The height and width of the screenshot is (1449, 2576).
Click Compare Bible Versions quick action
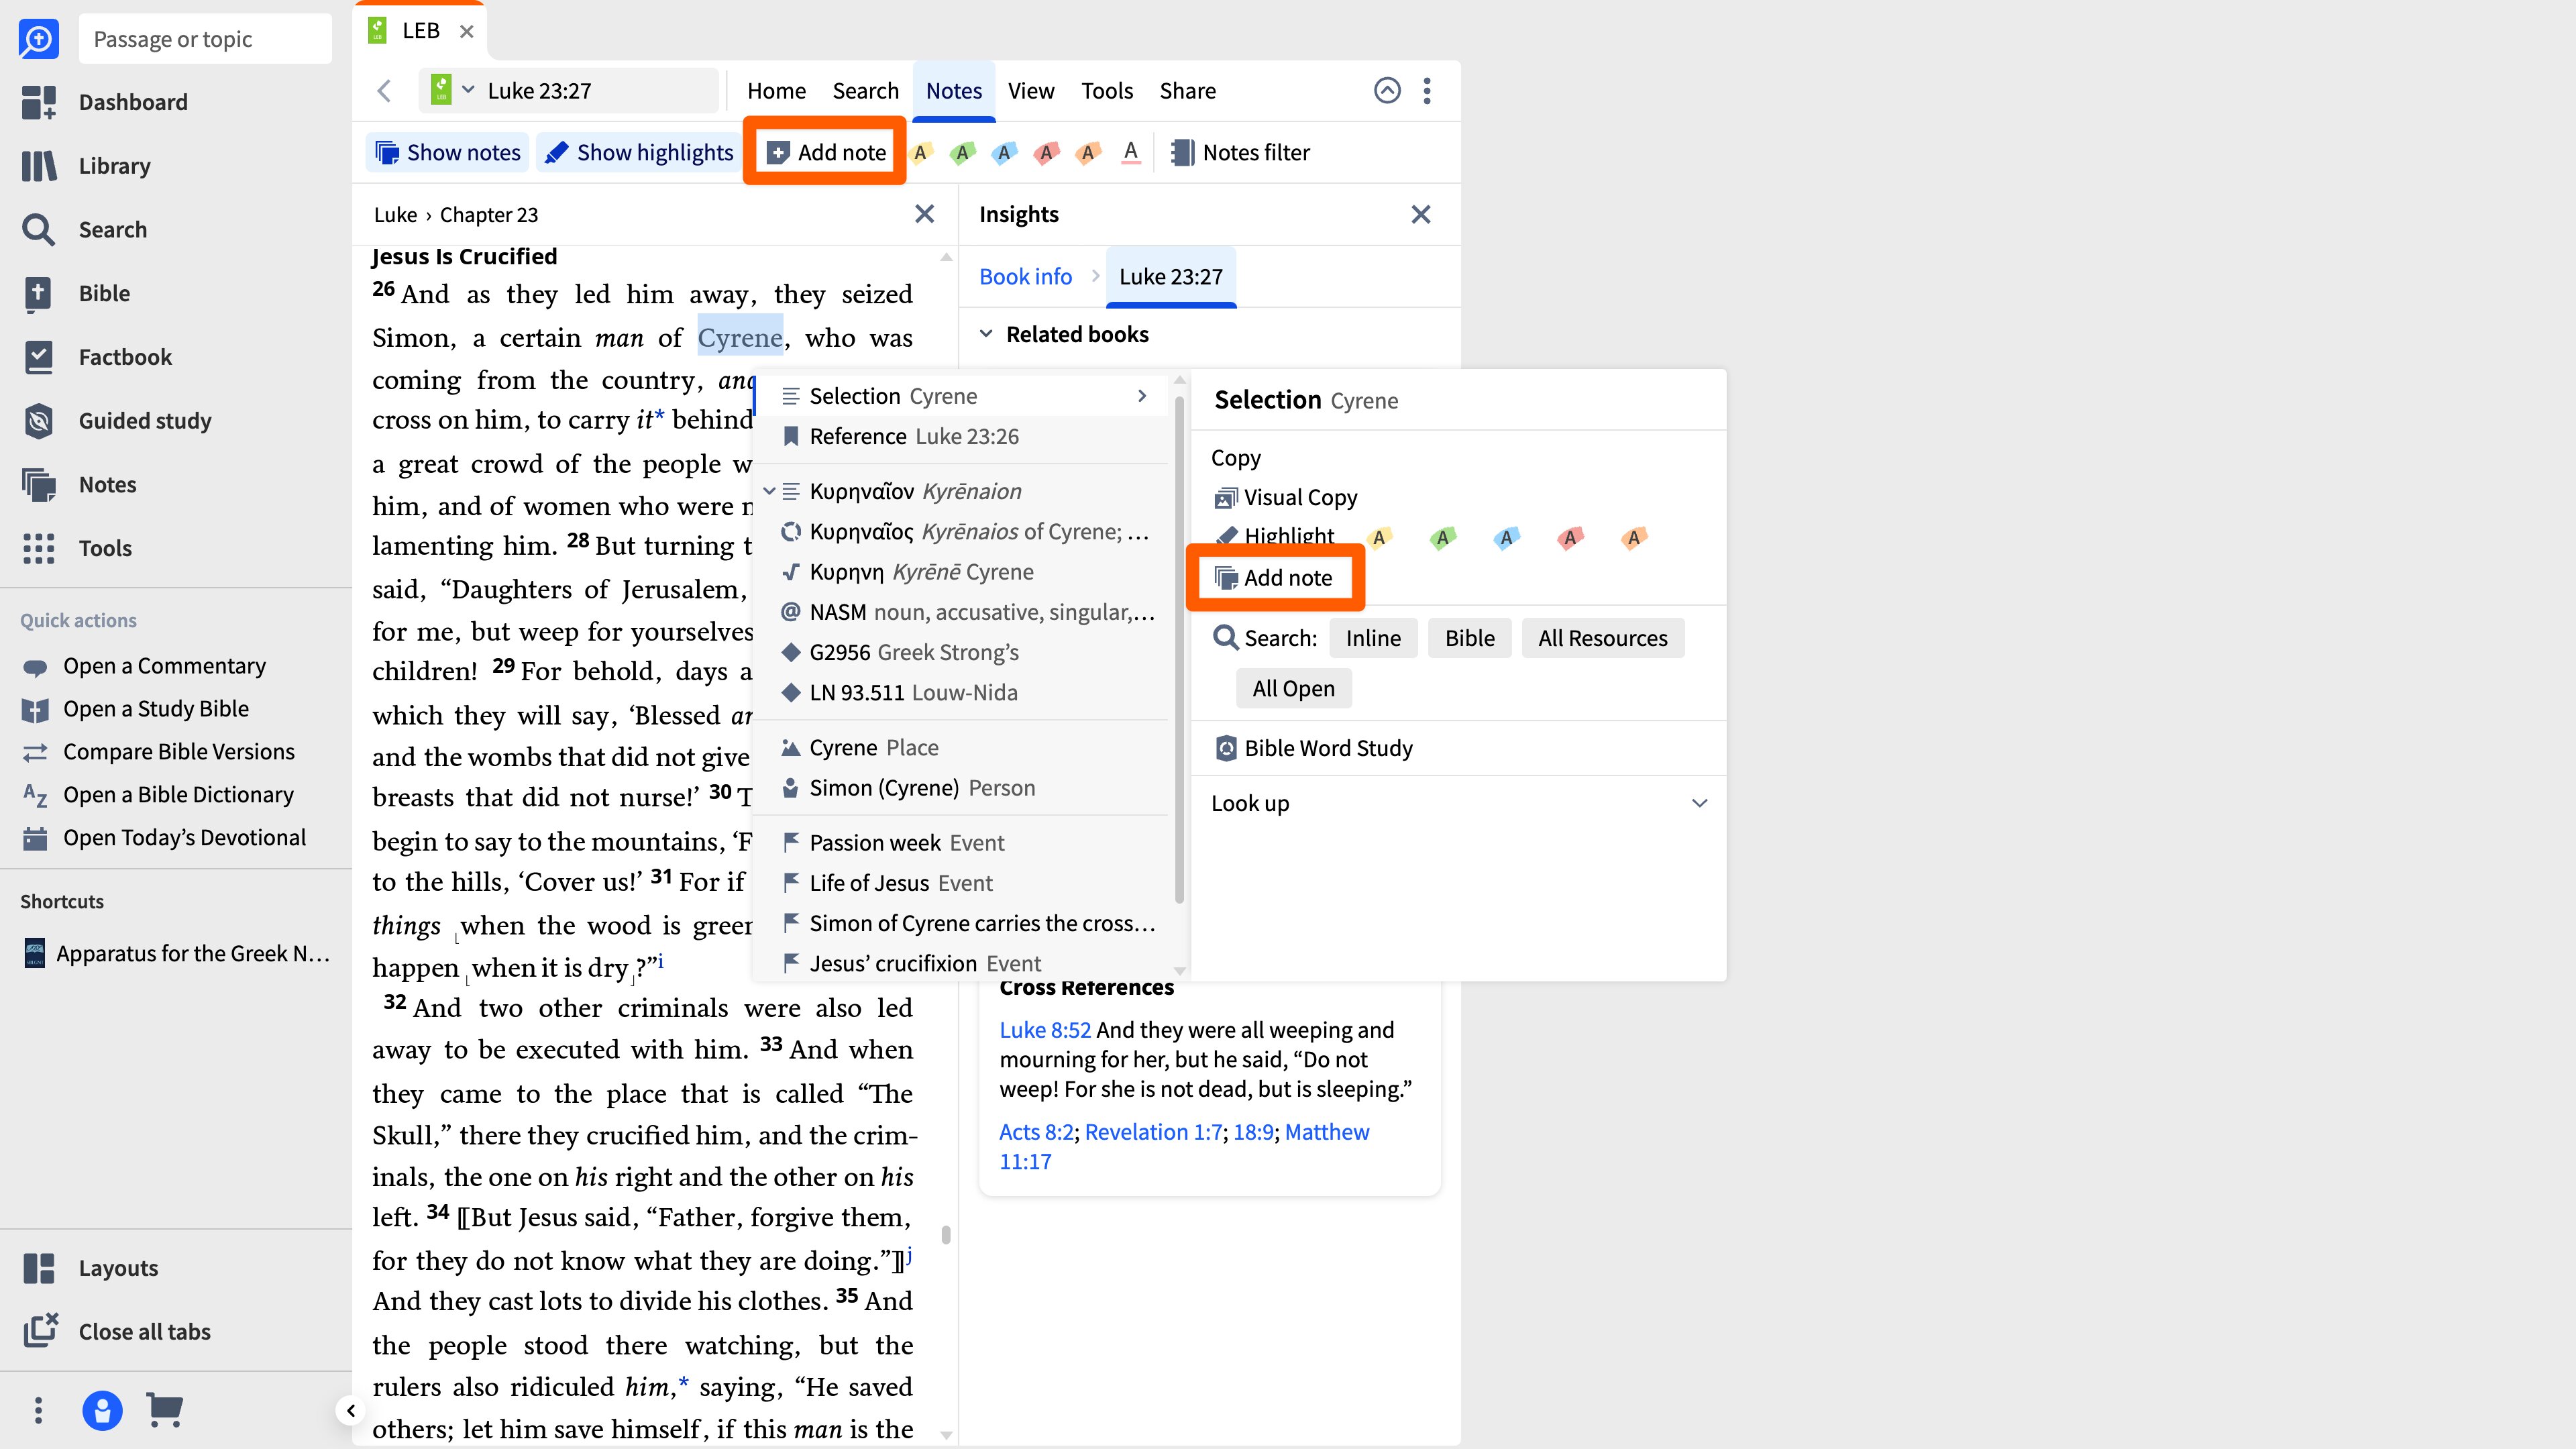click(158, 752)
